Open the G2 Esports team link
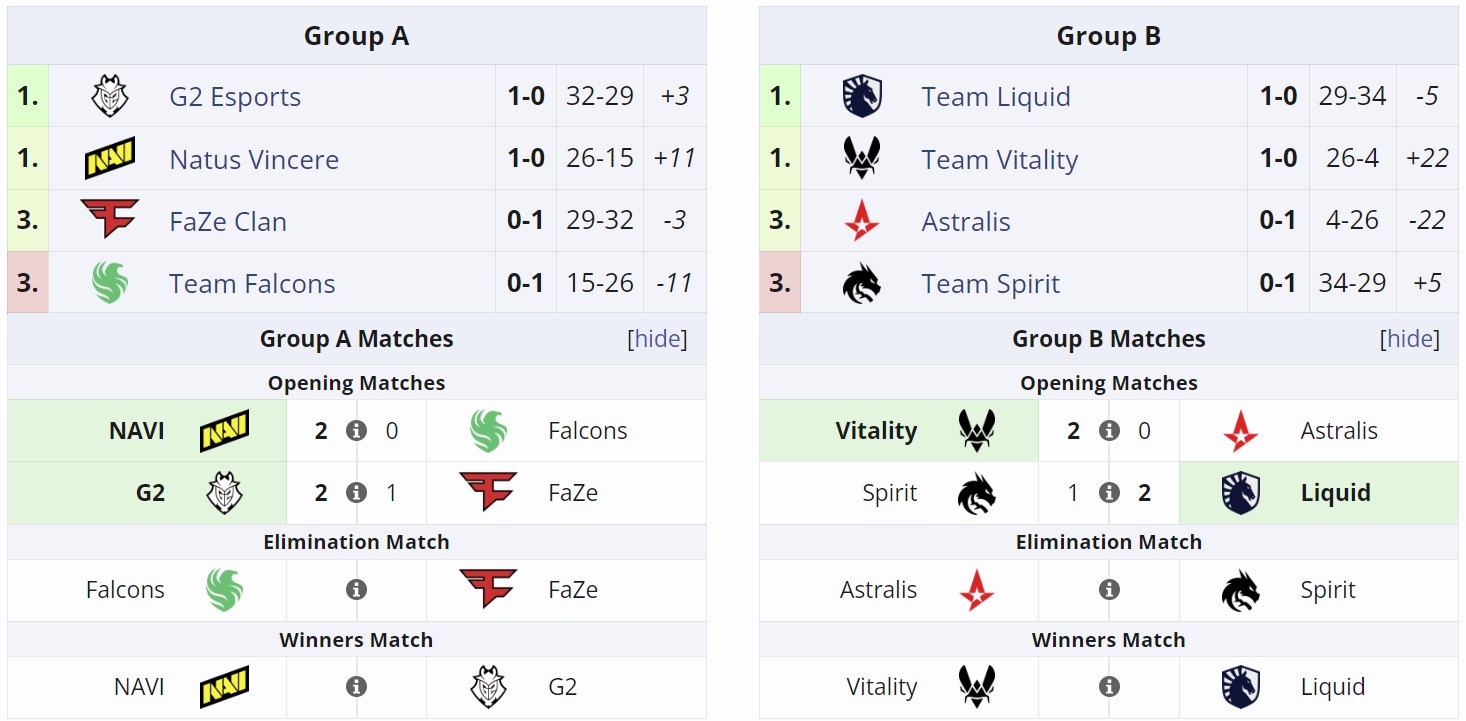The height and width of the screenshot is (721, 1466). (x=235, y=97)
